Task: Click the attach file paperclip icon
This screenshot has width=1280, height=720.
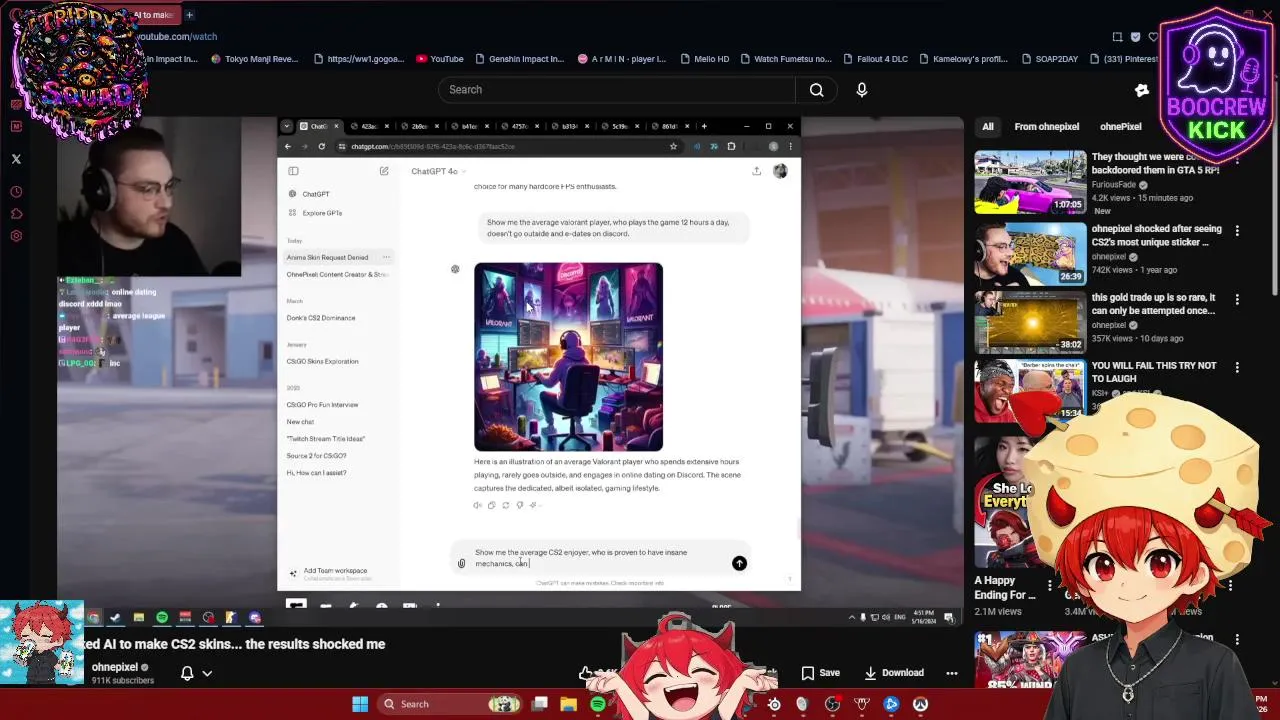Action: point(461,564)
